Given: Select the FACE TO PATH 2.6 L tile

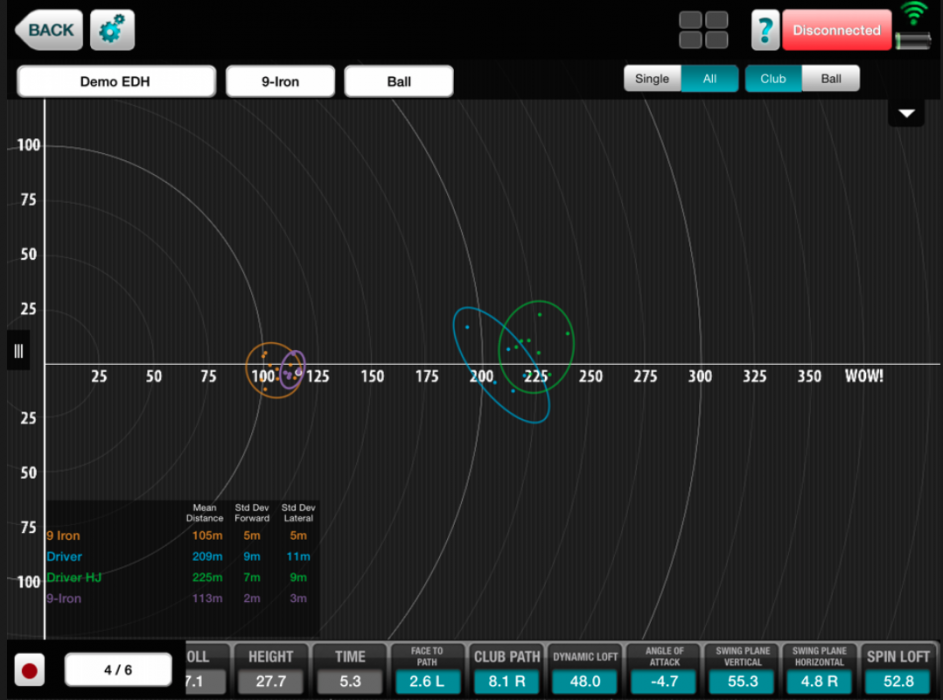Looking at the screenshot, I should pos(427,669).
